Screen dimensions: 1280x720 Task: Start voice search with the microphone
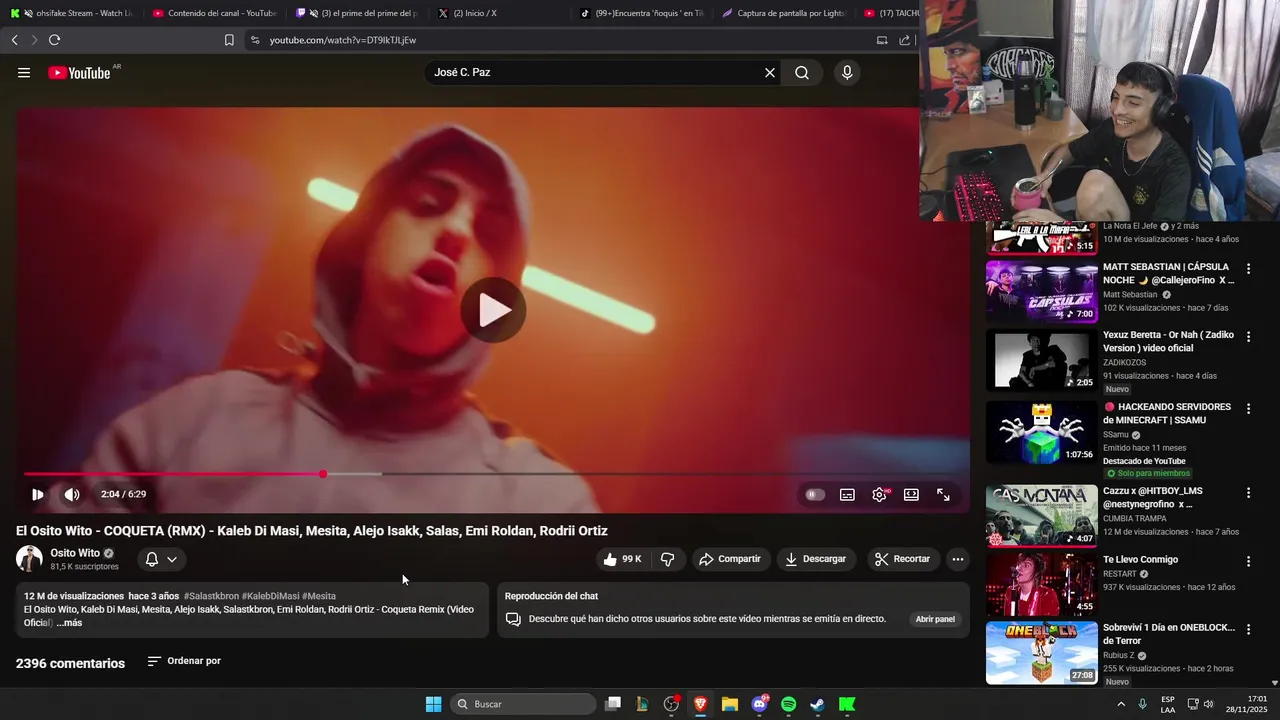pos(847,72)
